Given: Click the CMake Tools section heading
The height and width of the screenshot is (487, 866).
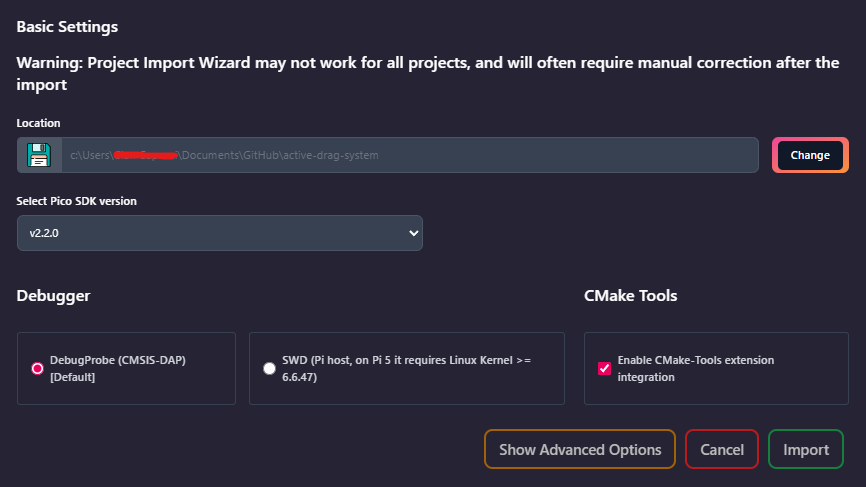Looking at the screenshot, I should pos(630,296).
